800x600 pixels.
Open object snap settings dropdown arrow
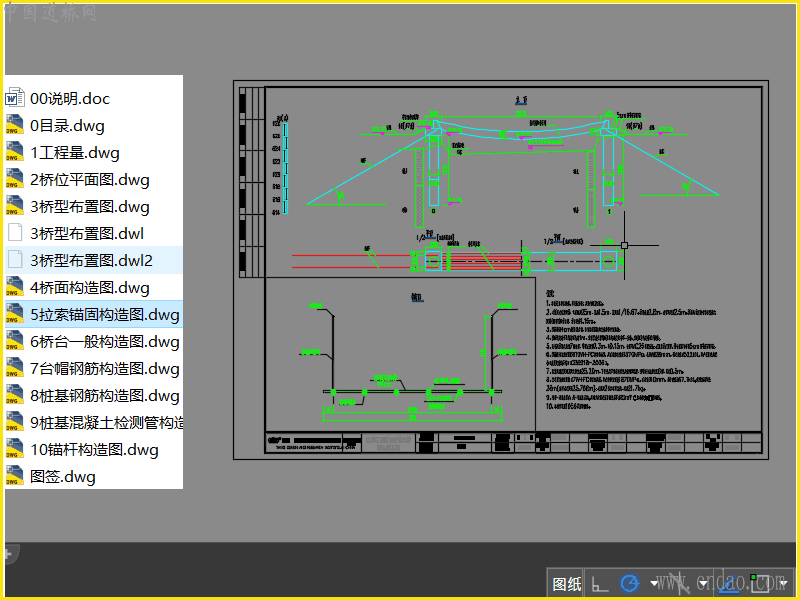click(x=784, y=583)
